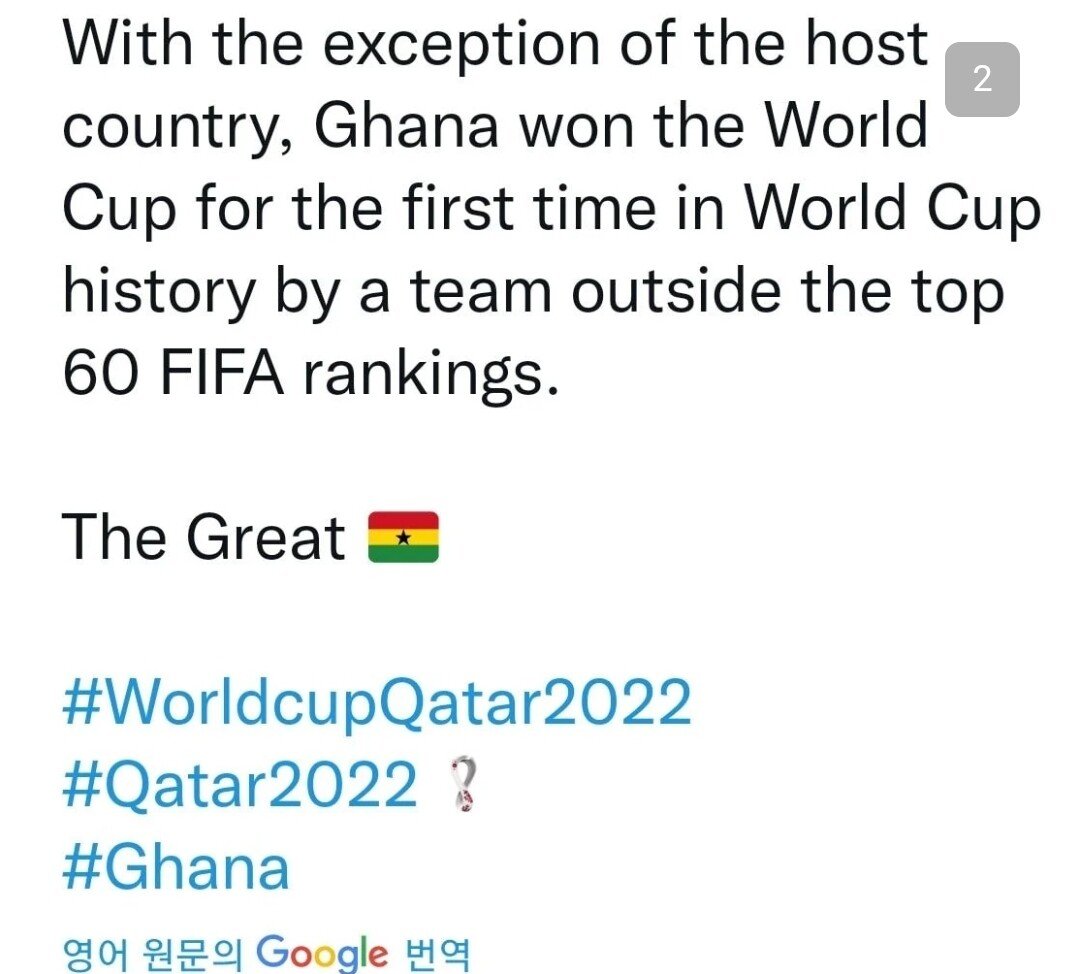Screen dimensions: 1080x974
Task: Click 'The Great' text line
Action: point(204,538)
